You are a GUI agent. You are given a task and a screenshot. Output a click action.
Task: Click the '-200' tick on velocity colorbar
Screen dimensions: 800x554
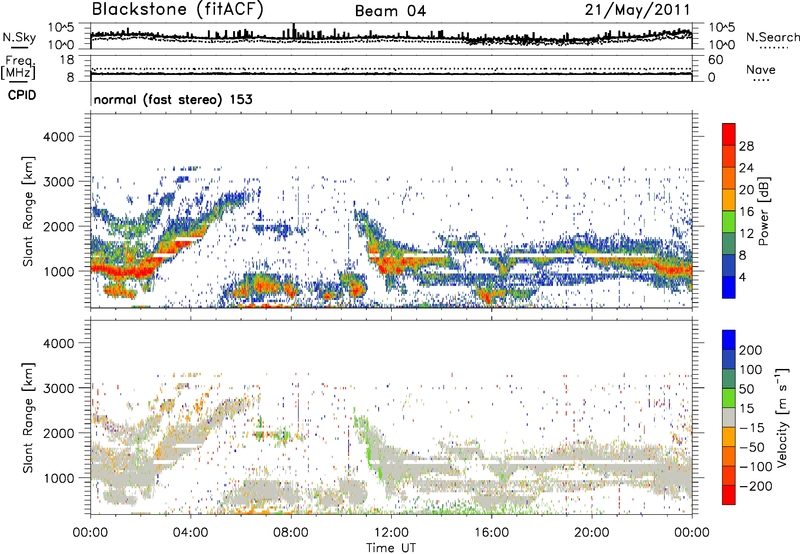755,486
